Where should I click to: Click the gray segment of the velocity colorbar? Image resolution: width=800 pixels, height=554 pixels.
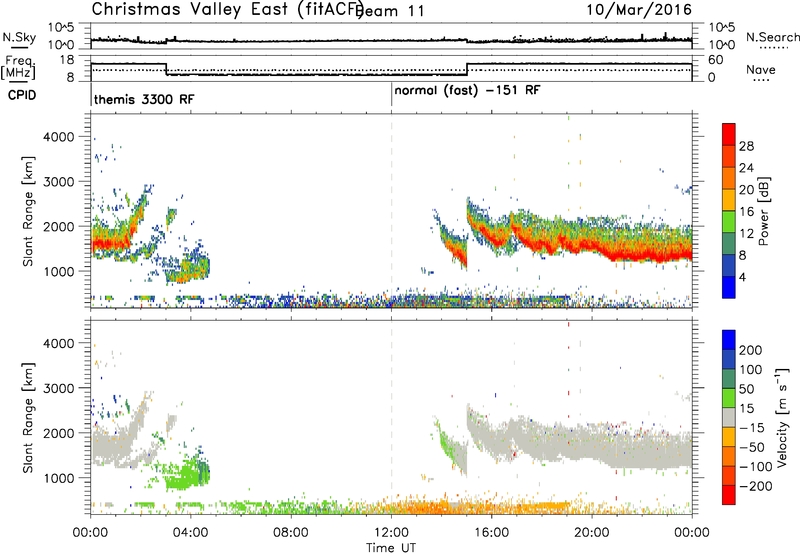pyautogui.click(x=729, y=417)
